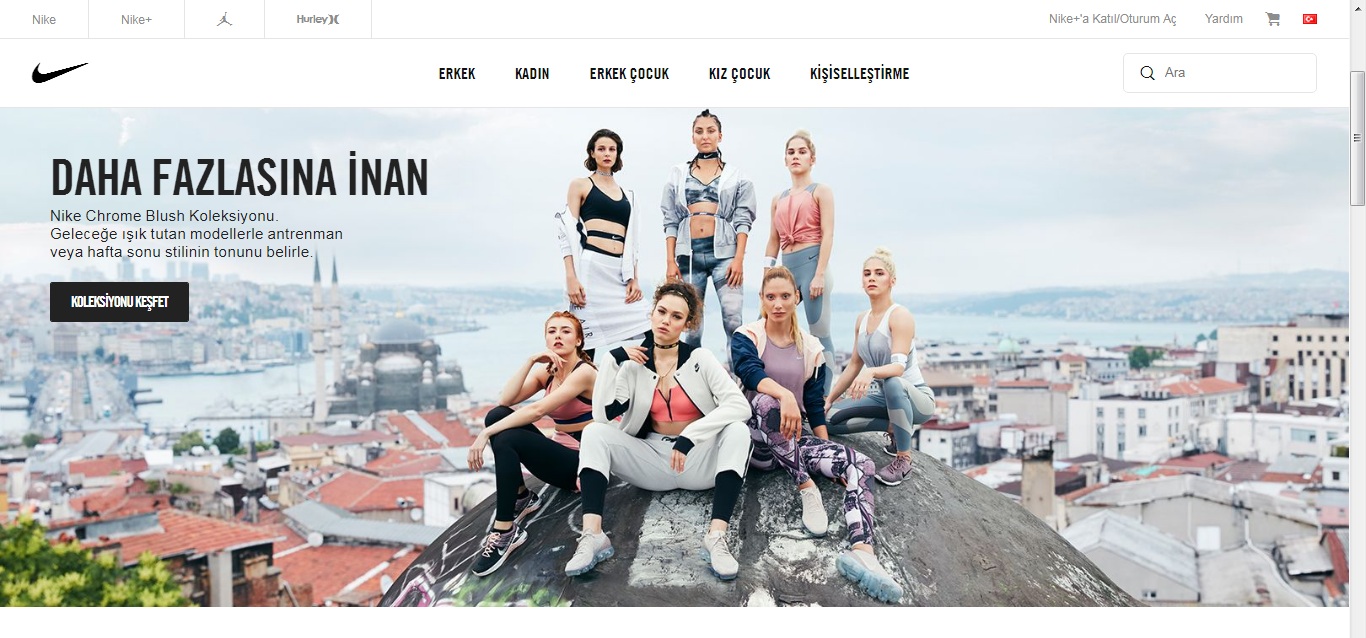The height and width of the screenshot is (638, 1366).
Task: Click scrollbar up arrow
Action: 1357,8
